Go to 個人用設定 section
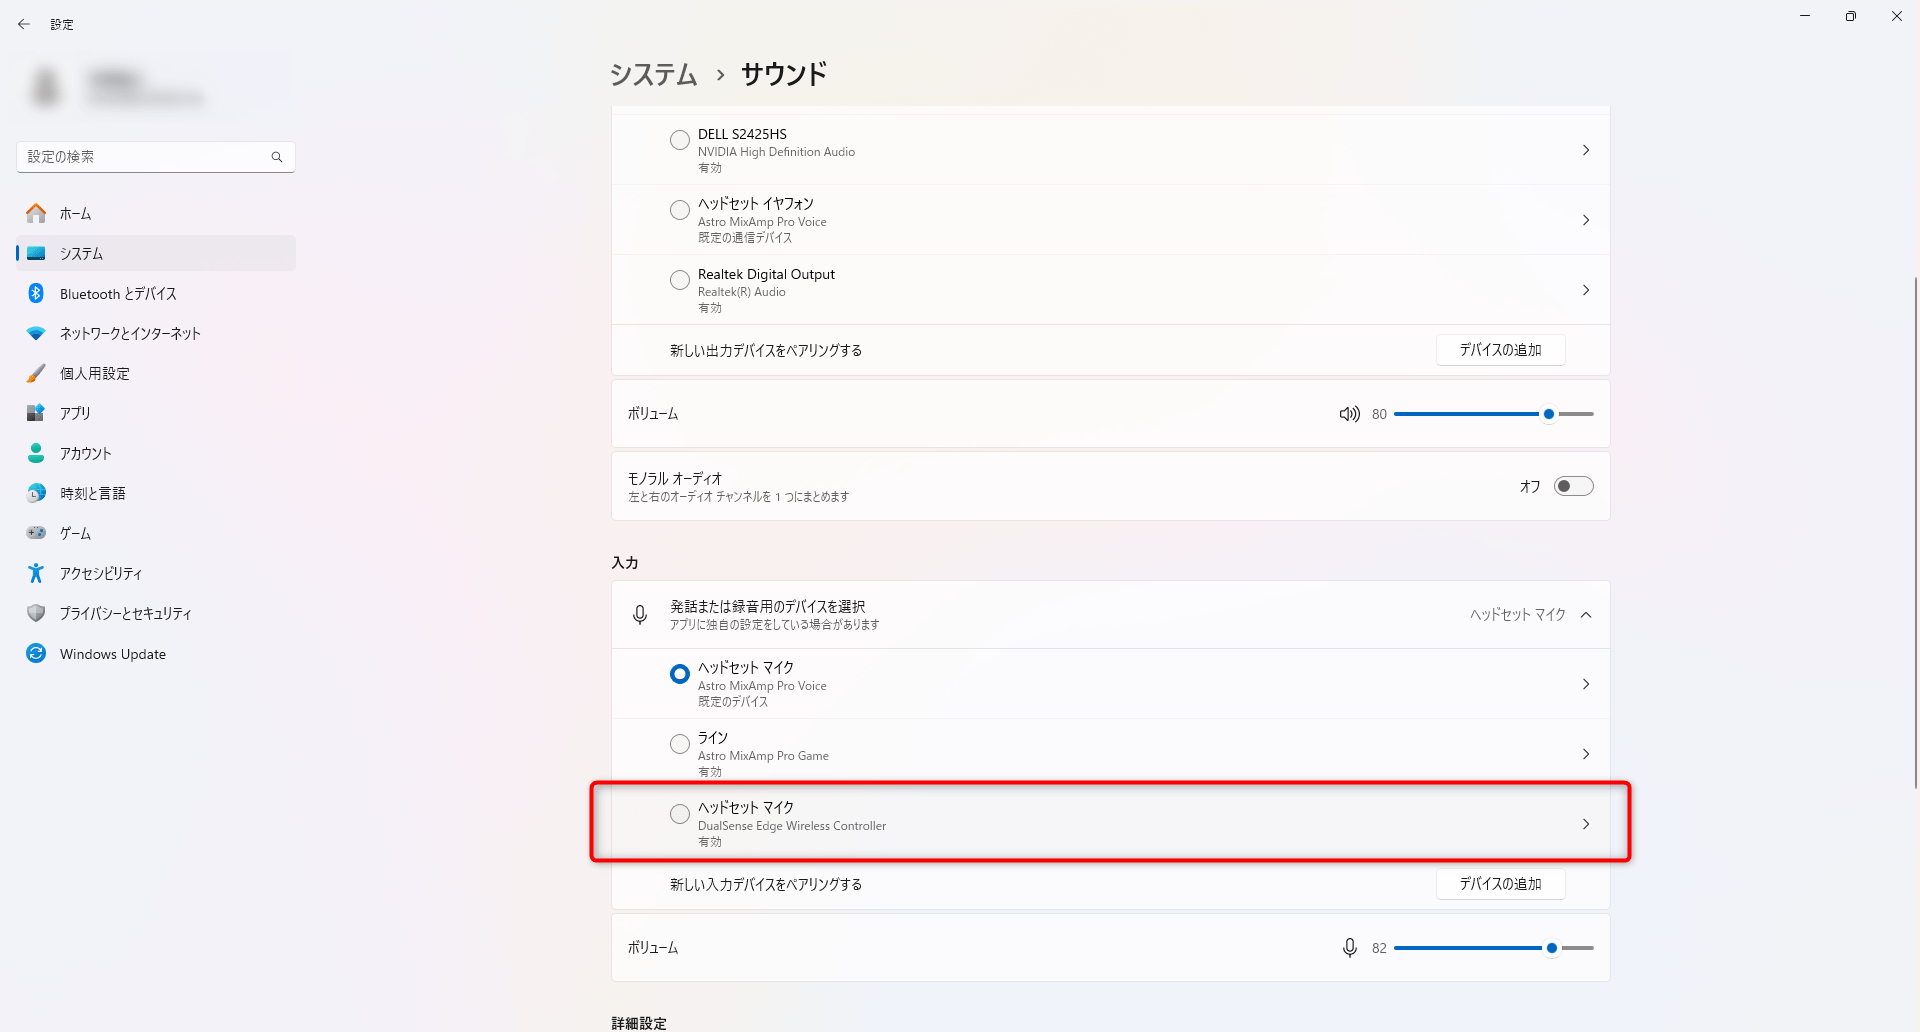1920x1032 pixels. tap(95, 374)
